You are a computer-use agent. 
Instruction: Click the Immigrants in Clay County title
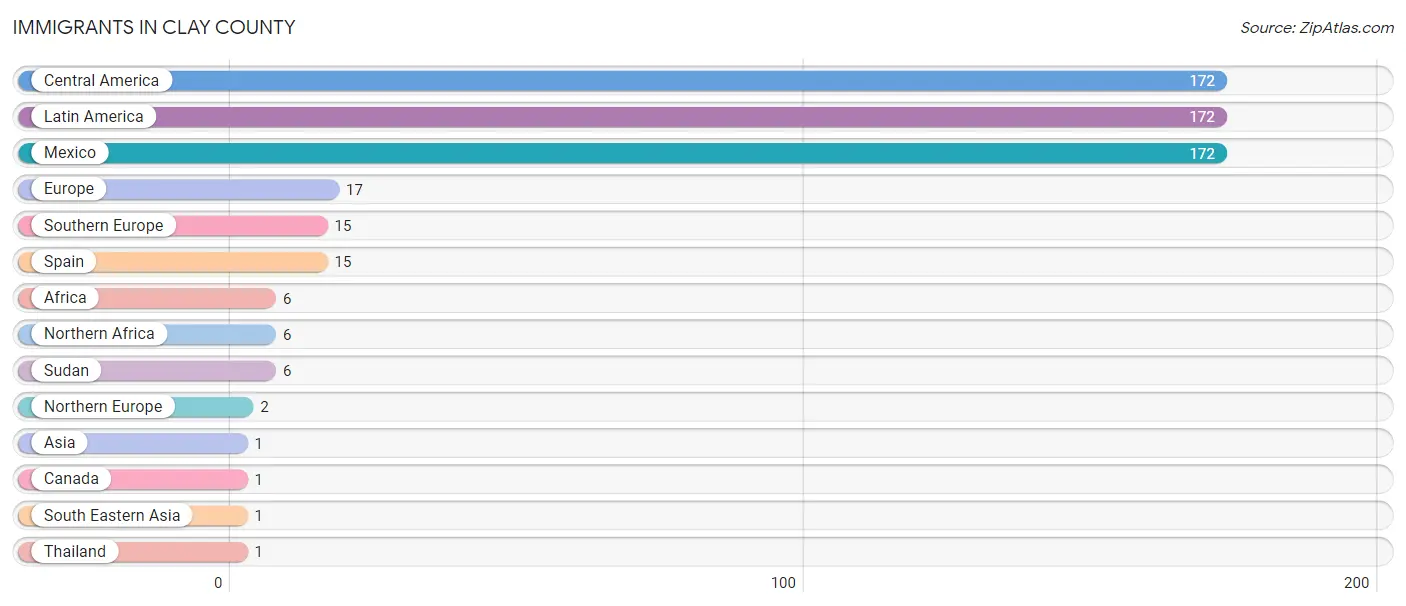[154, 28]
